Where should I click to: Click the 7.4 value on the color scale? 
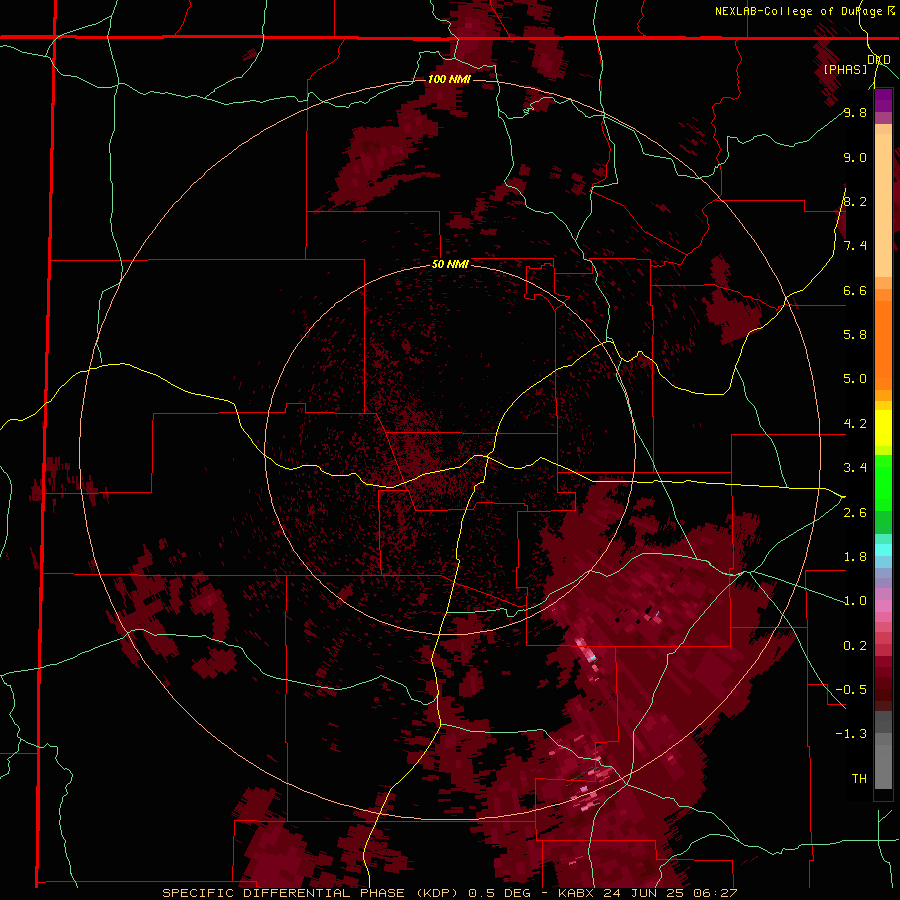pyautogui.click(x=855, y=246)
